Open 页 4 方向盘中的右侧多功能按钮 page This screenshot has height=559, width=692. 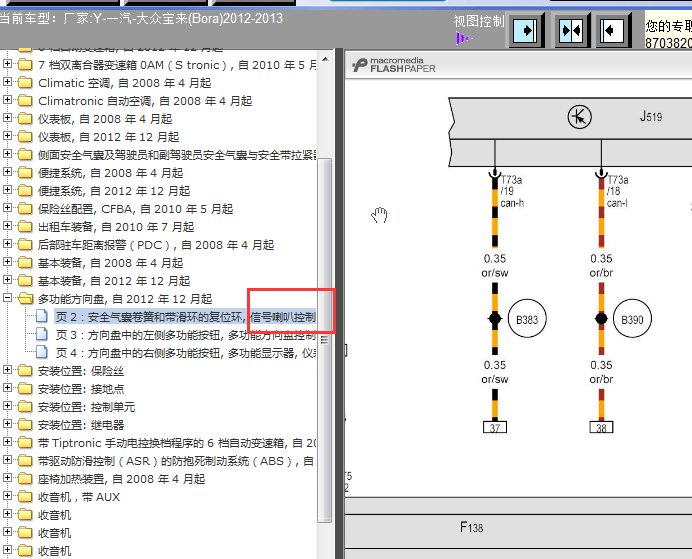[x=185, y=353]
